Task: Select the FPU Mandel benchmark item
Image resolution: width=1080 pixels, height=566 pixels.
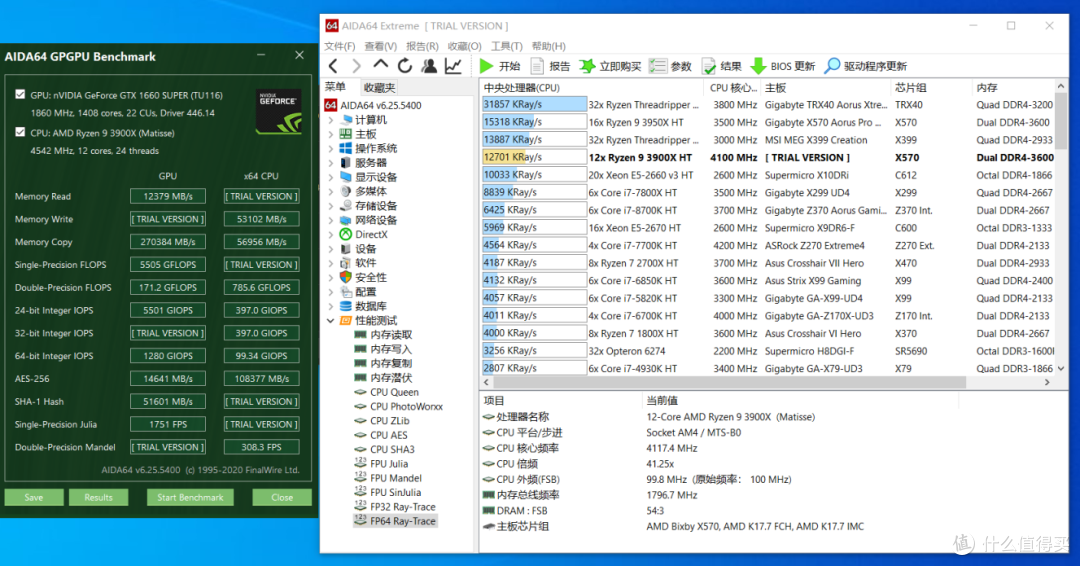Action: coord(388,479)
